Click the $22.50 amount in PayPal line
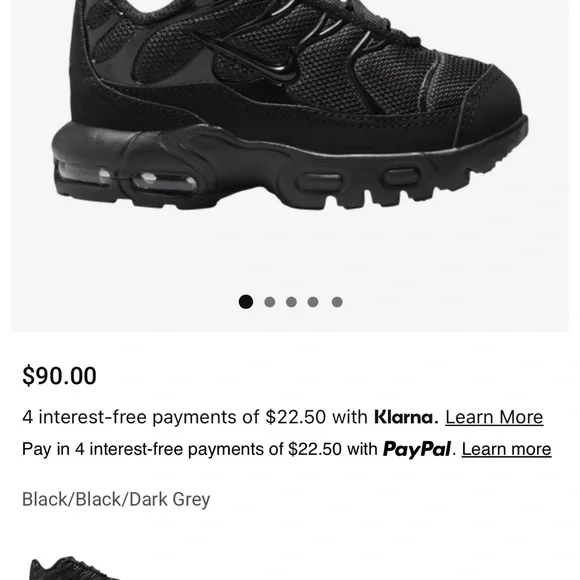Viewport: 580px width, 580px height. pyautogui.click(x=315, y=449)
